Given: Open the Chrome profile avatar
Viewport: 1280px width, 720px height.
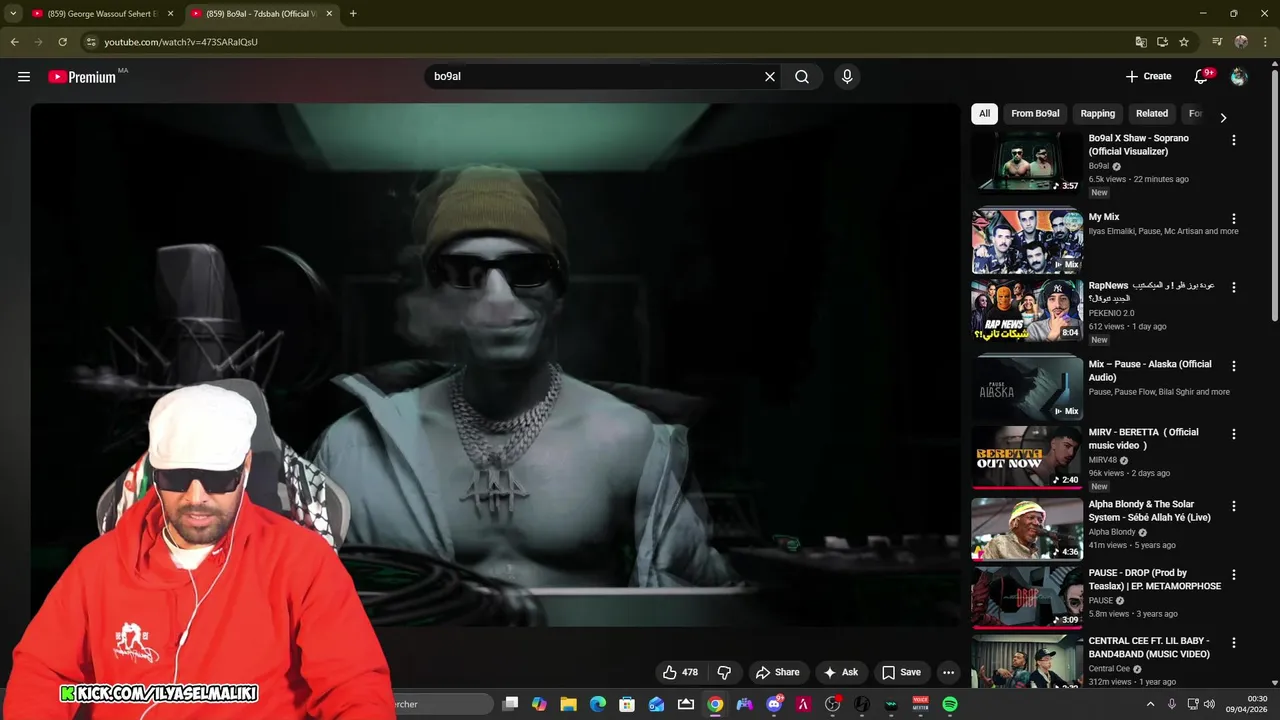Looking at the screenshot, I should [x=1241, y=42].
